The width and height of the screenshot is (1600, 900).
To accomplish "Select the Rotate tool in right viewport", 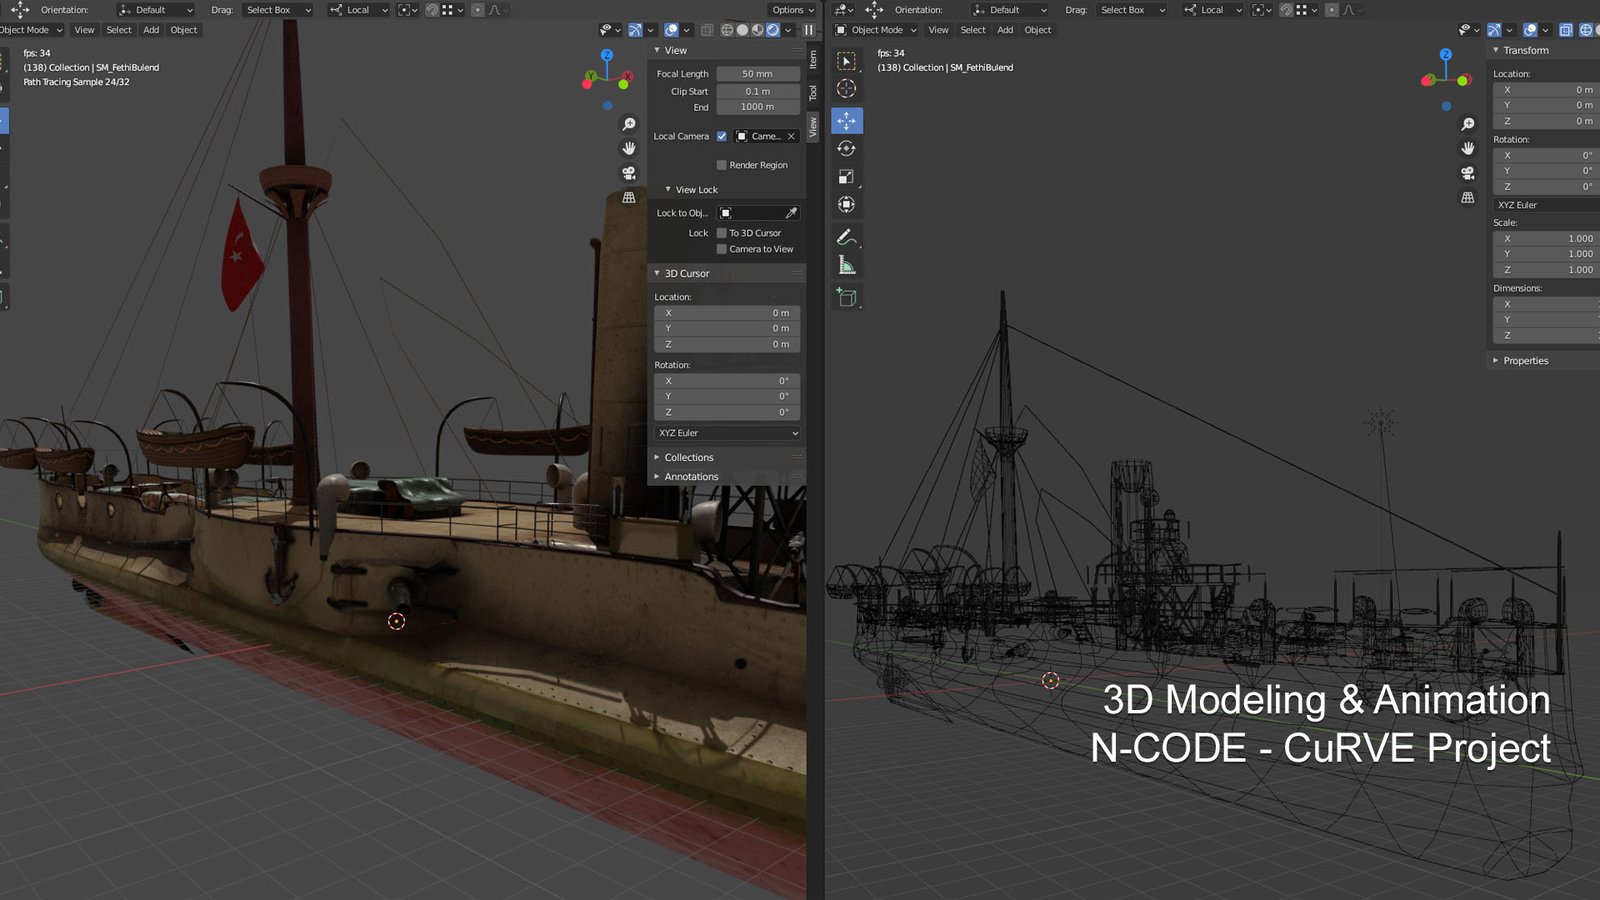I will [x=846, y=149].
